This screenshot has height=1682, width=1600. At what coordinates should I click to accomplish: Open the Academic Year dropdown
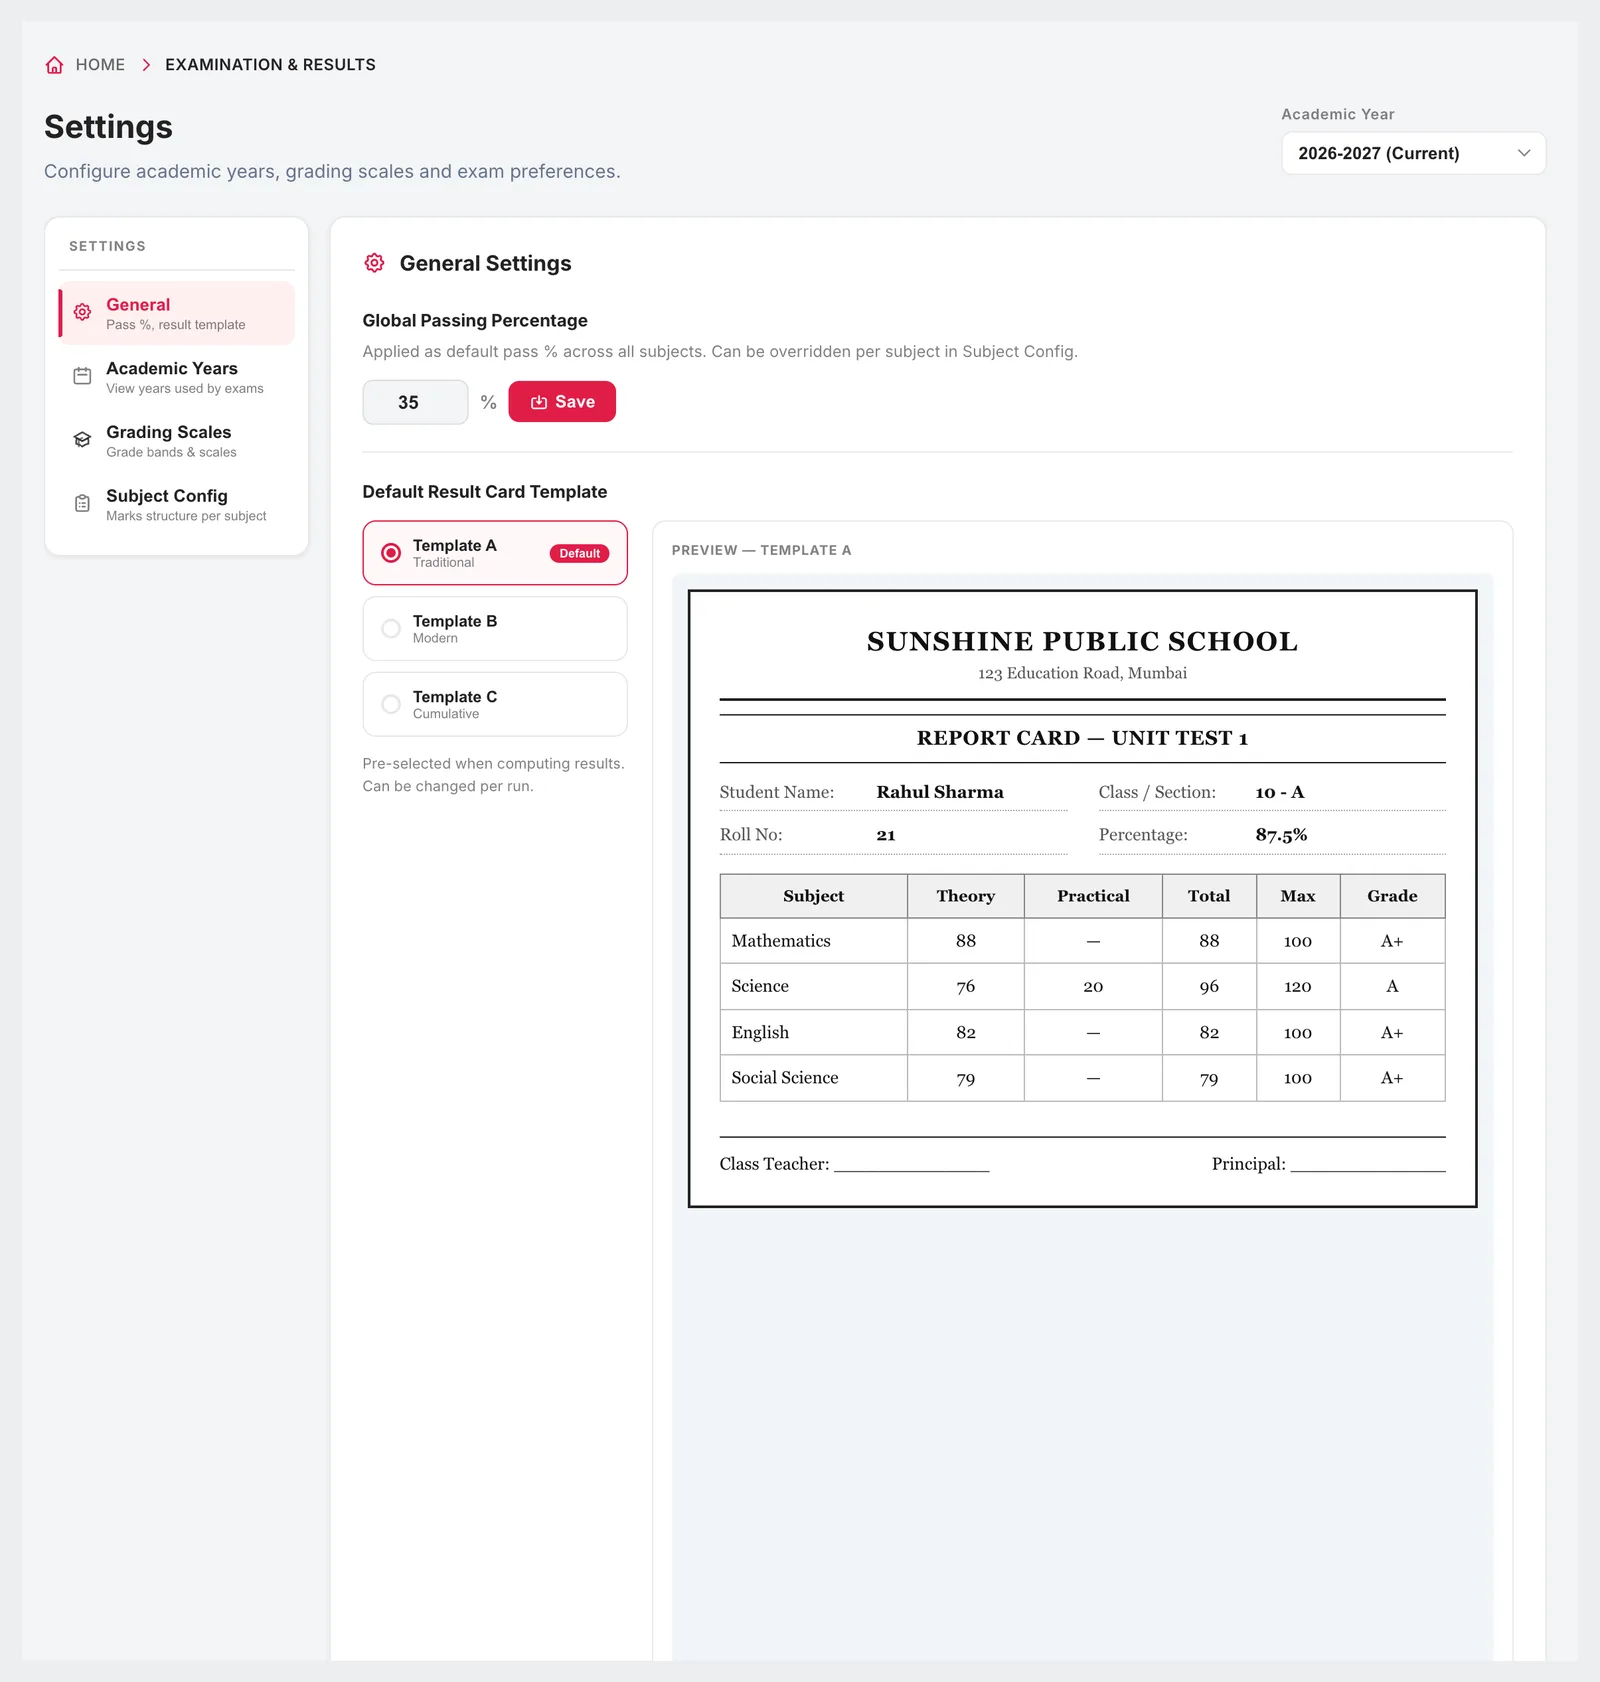tap(1413, 153)
